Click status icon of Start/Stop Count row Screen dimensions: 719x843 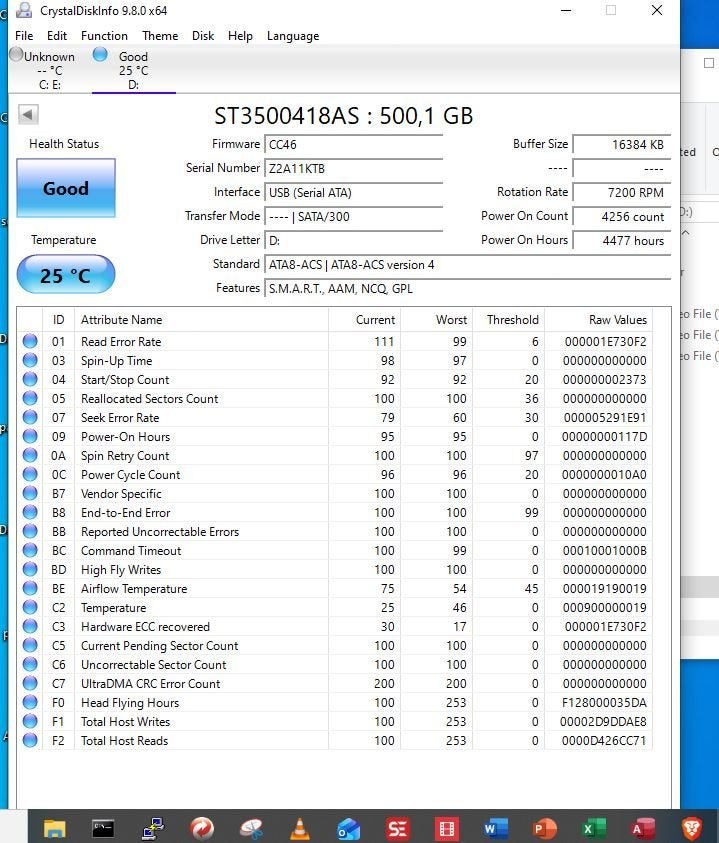[x=30, y=379]
